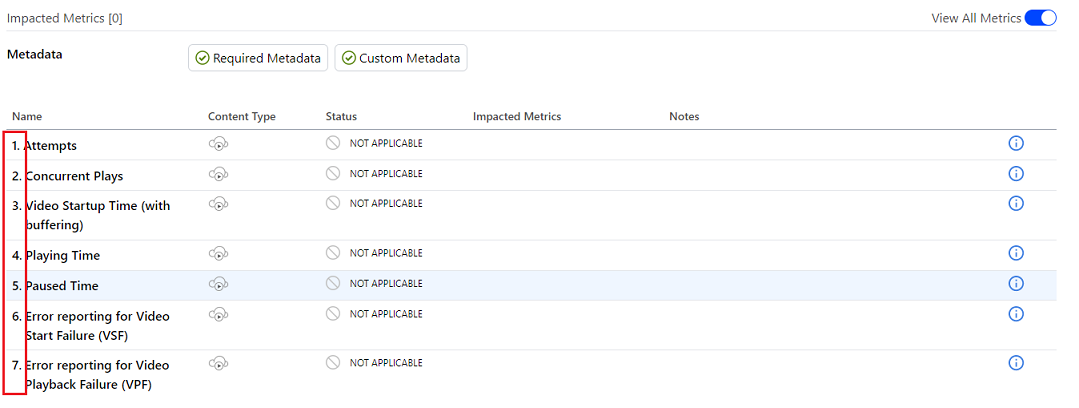Open info for Video Start Failure row

tap(1016, 314)
